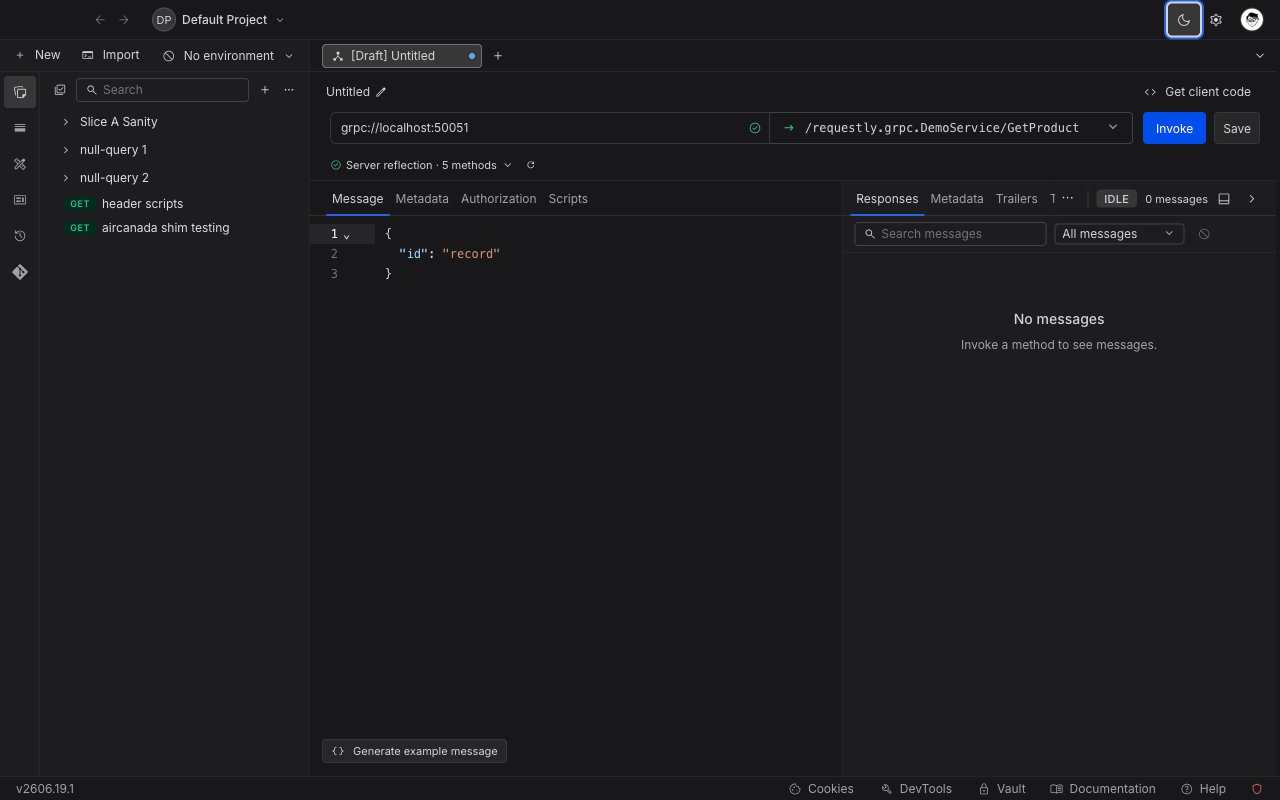This screenshot has height=800, width=1280.
Task: Open the user profile avatar
Action: (1252, 20)
